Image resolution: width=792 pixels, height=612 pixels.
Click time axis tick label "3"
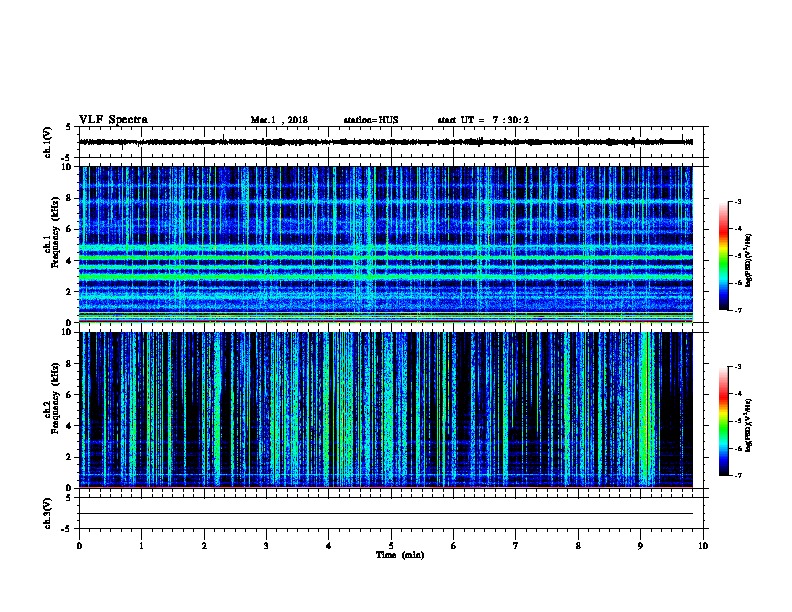(x=266, y=546)
